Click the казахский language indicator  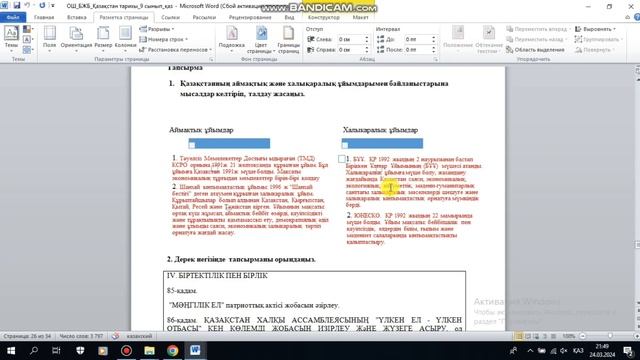click(139, 336)
